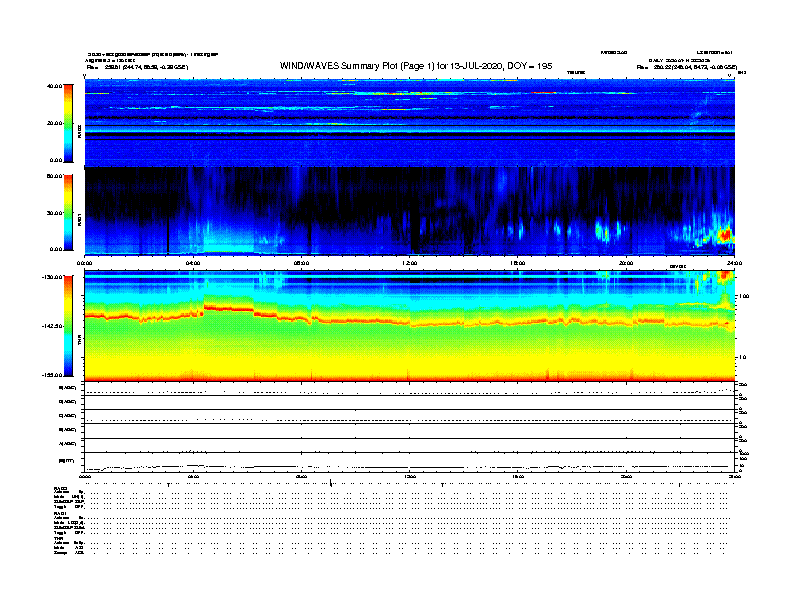792x612 pixels.
Task: Click the 24:00 tick label under RAD1 panel
Action: (733, 263)
